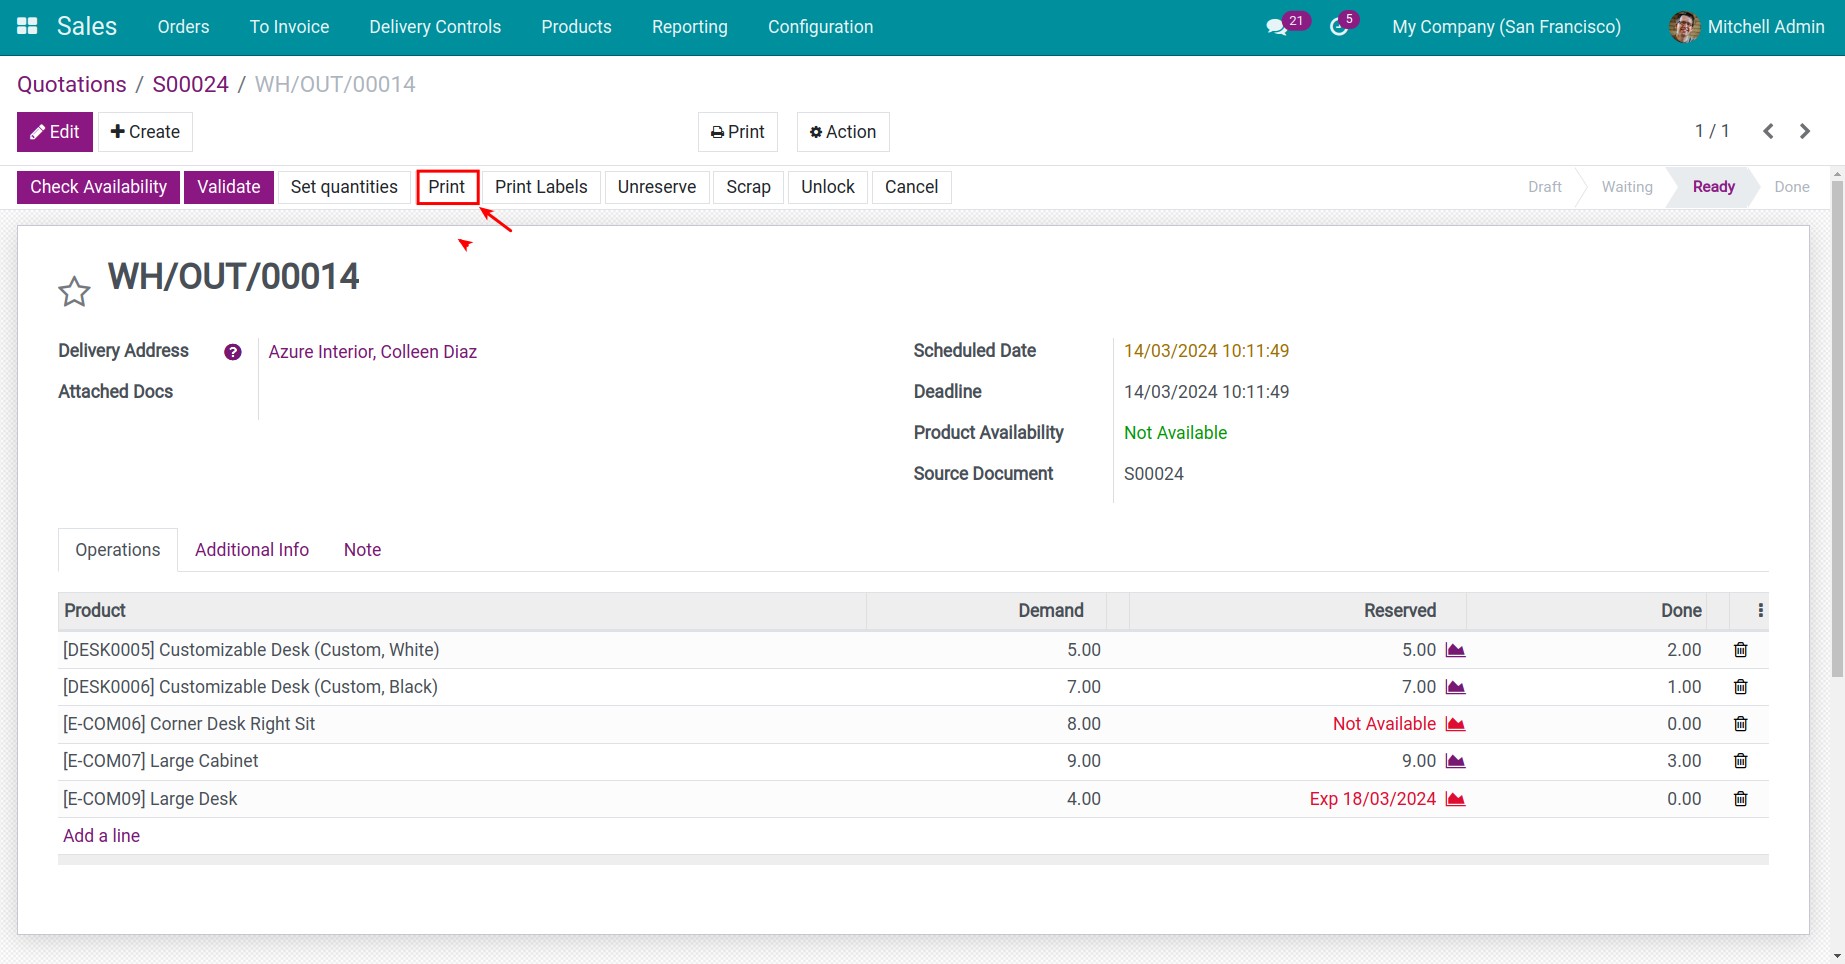Click the Unreserve button
This screenshot has width=1845, height=964.
657,187
